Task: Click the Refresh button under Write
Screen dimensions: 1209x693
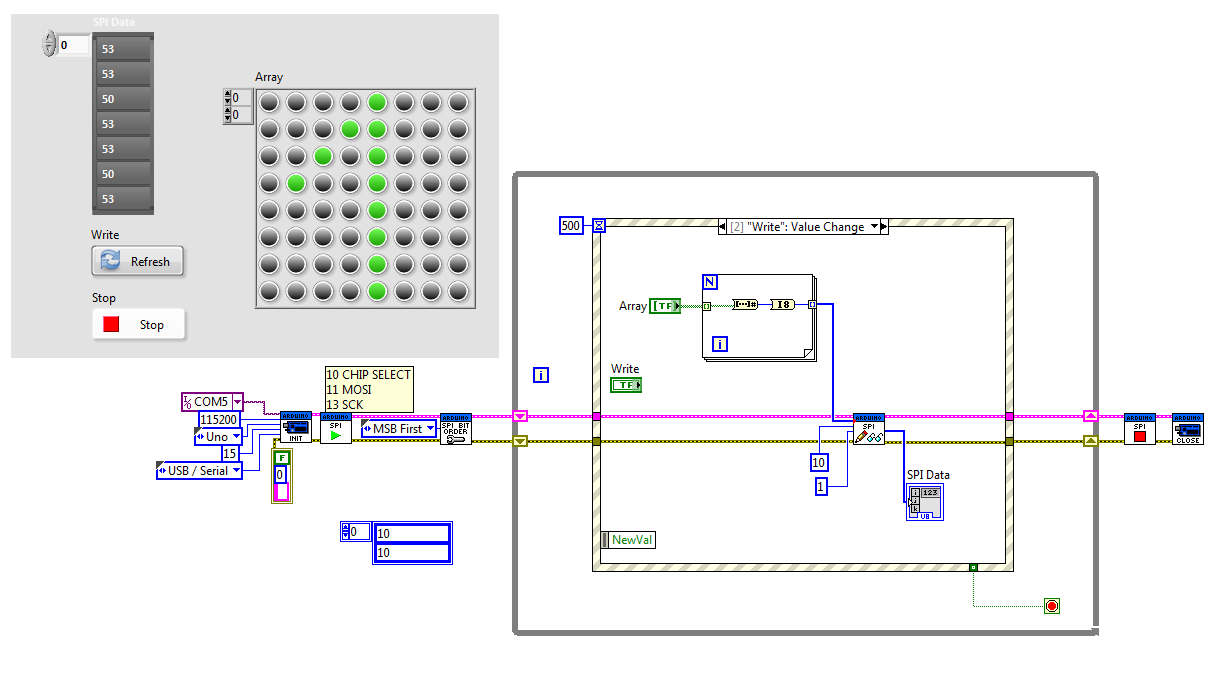Action: point(138,261)
